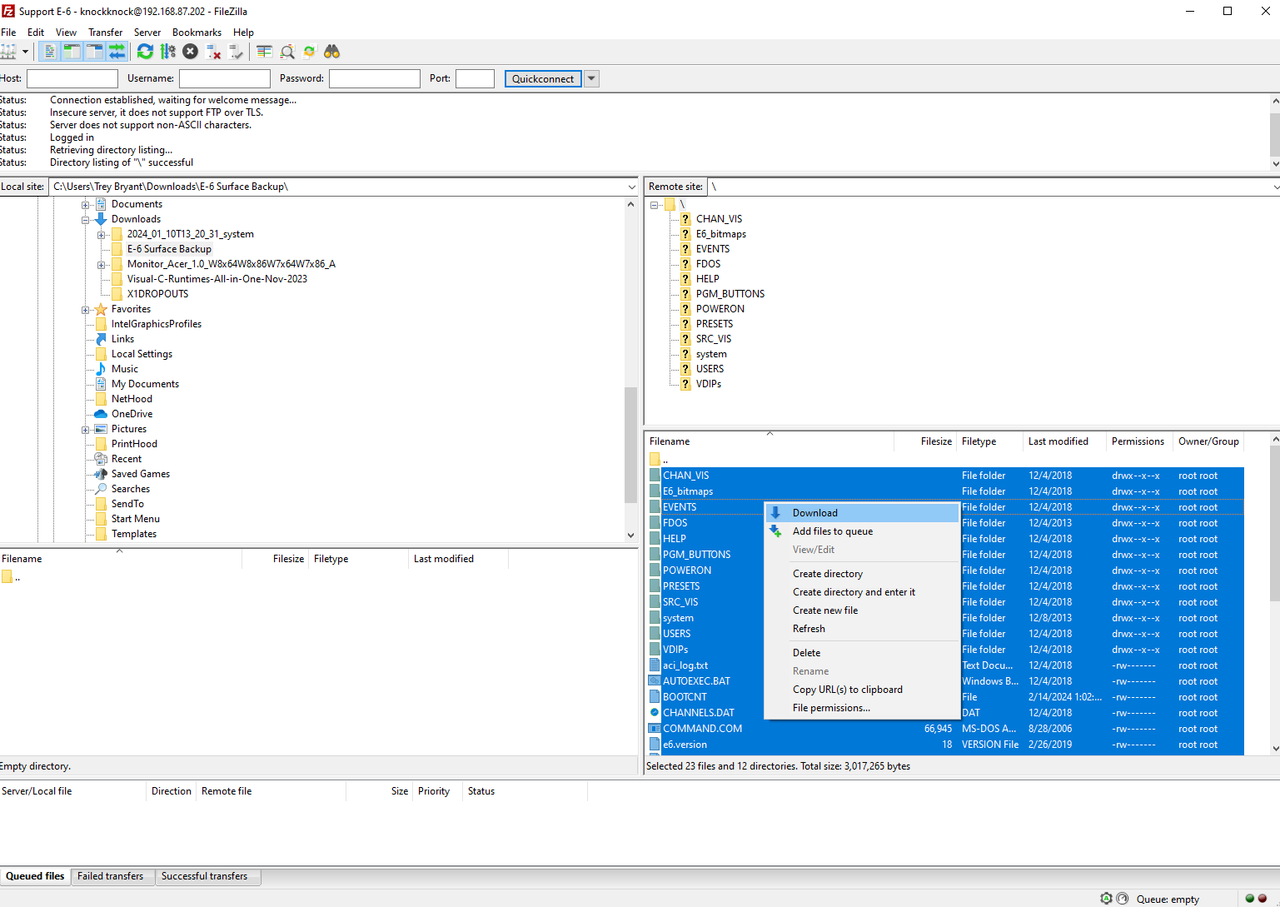The height and width of the screenshot is (907, 1280).
Task: Collapse the Downloads tree node
Action: tap(86, 219)
